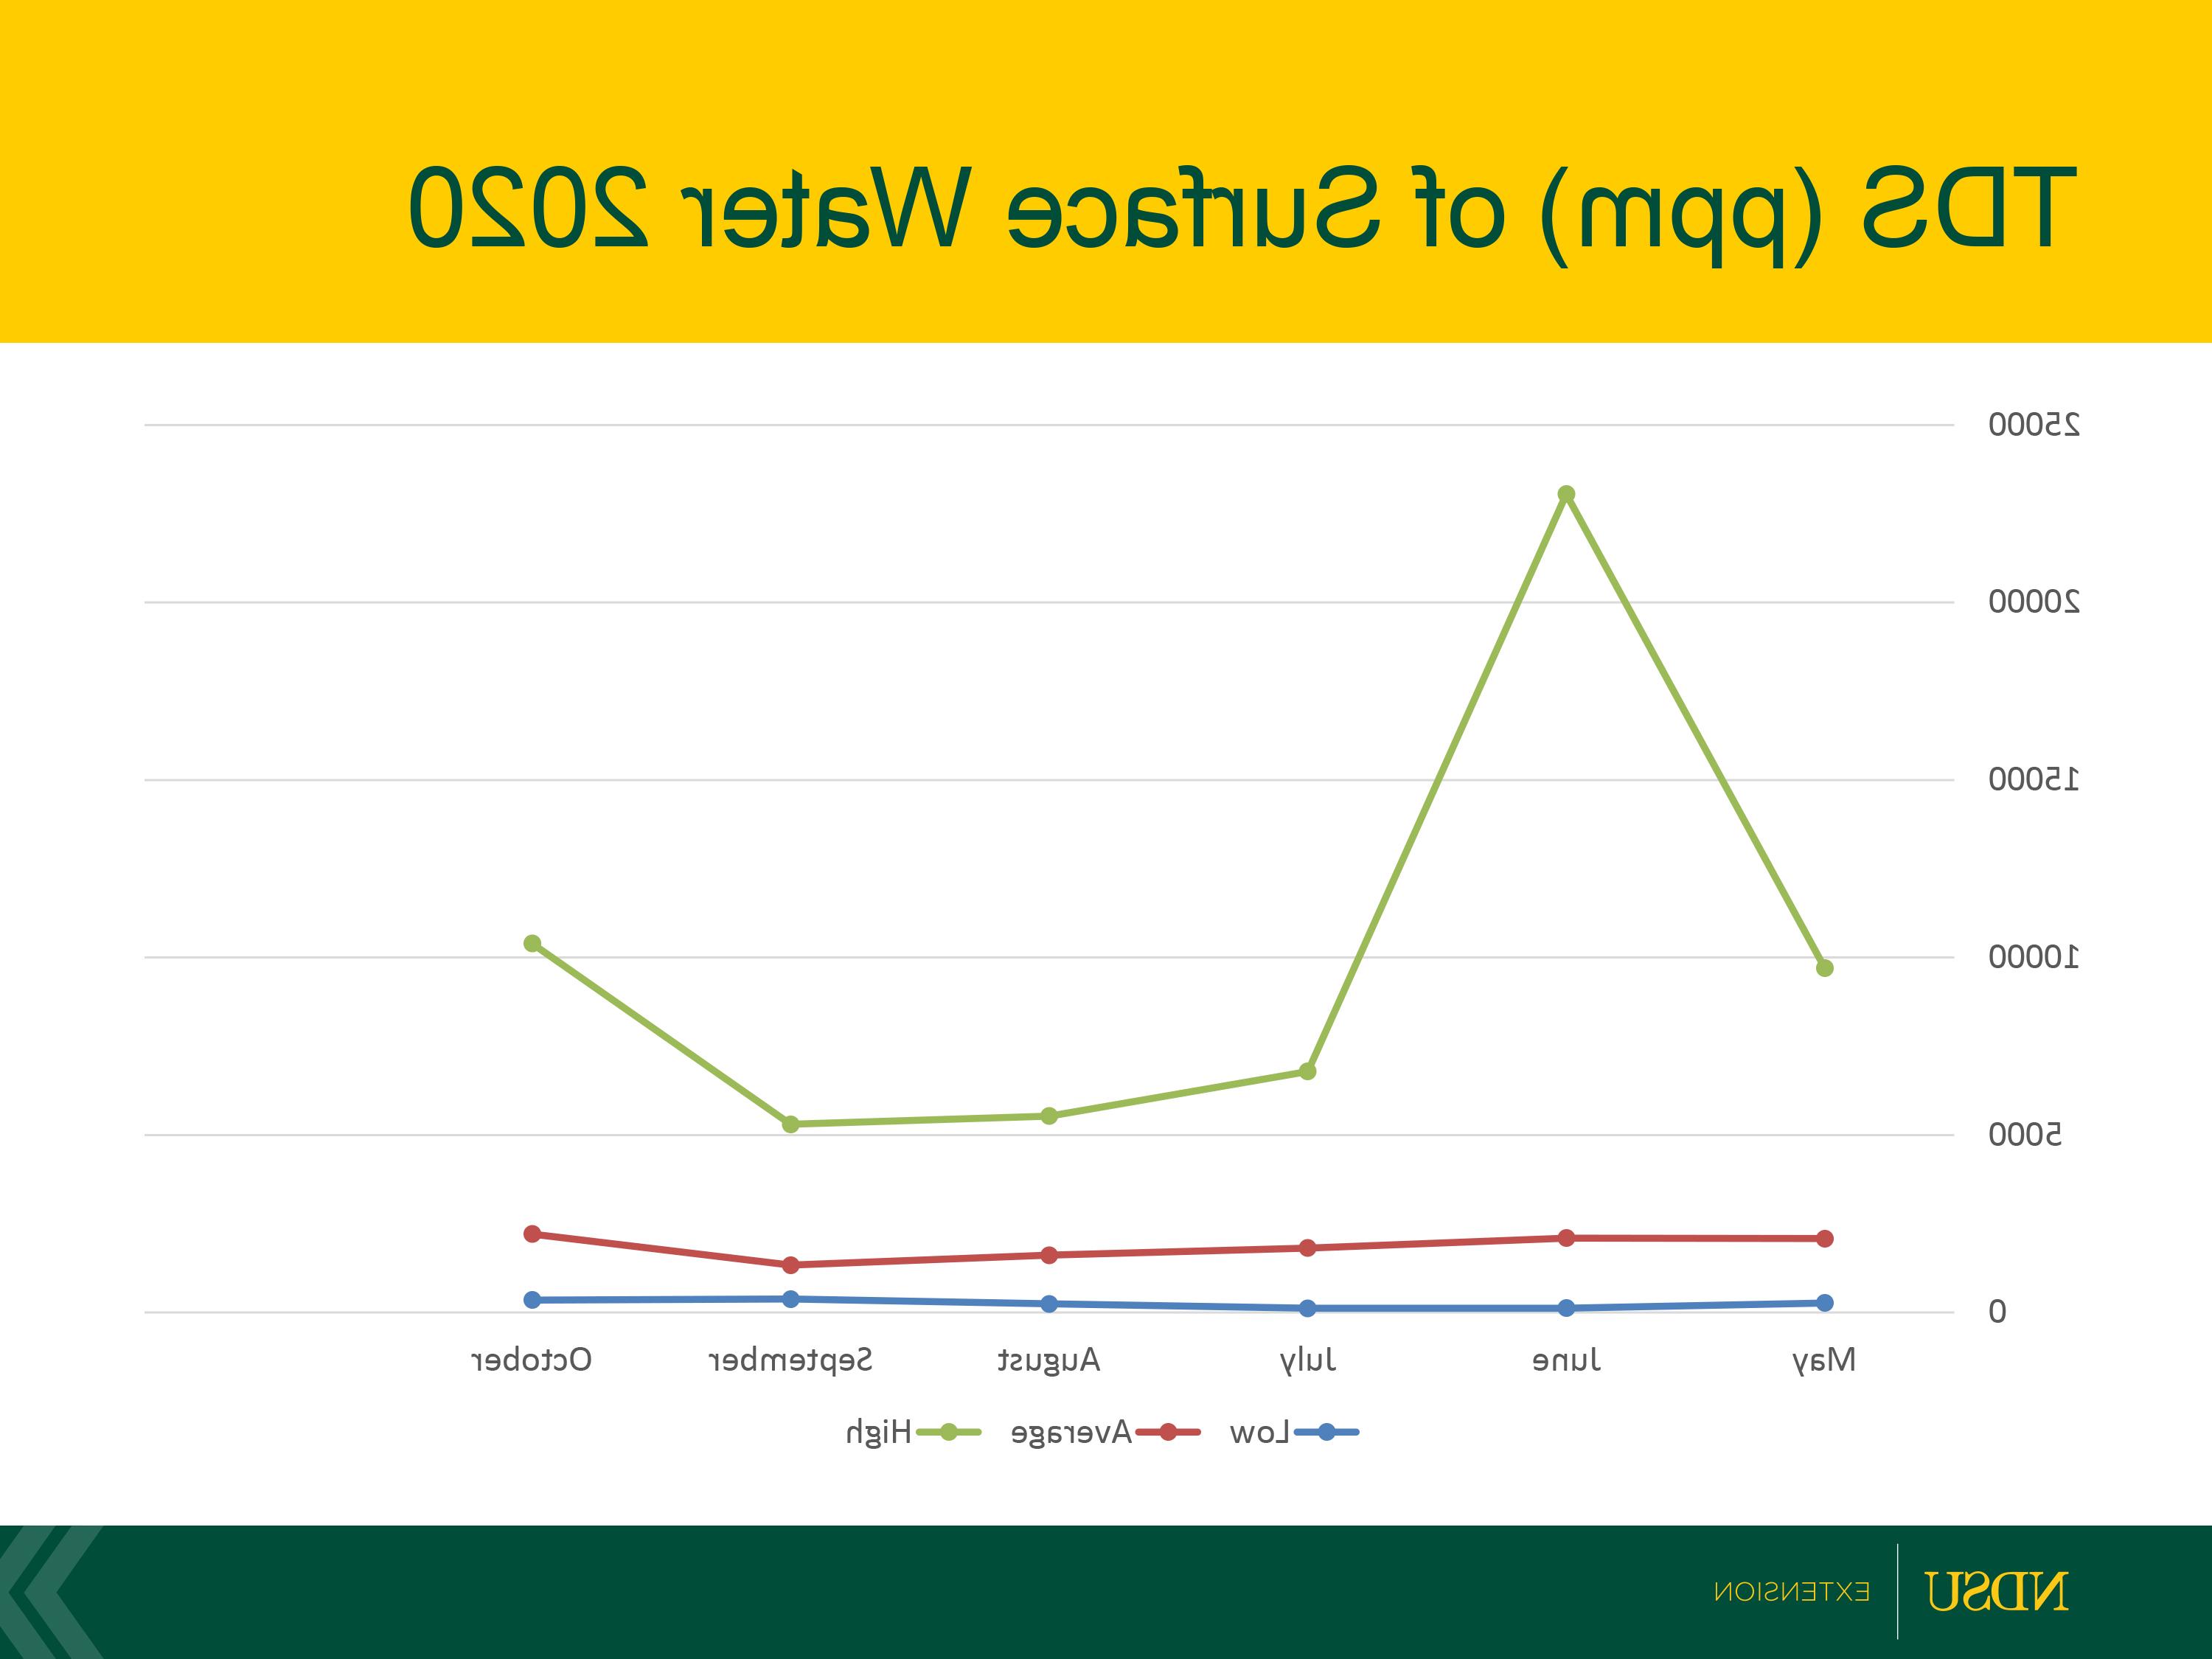The height and width of the screenshot is (1659, 2212).
Task: Click the Low series July data point
Action: 1307,1308
